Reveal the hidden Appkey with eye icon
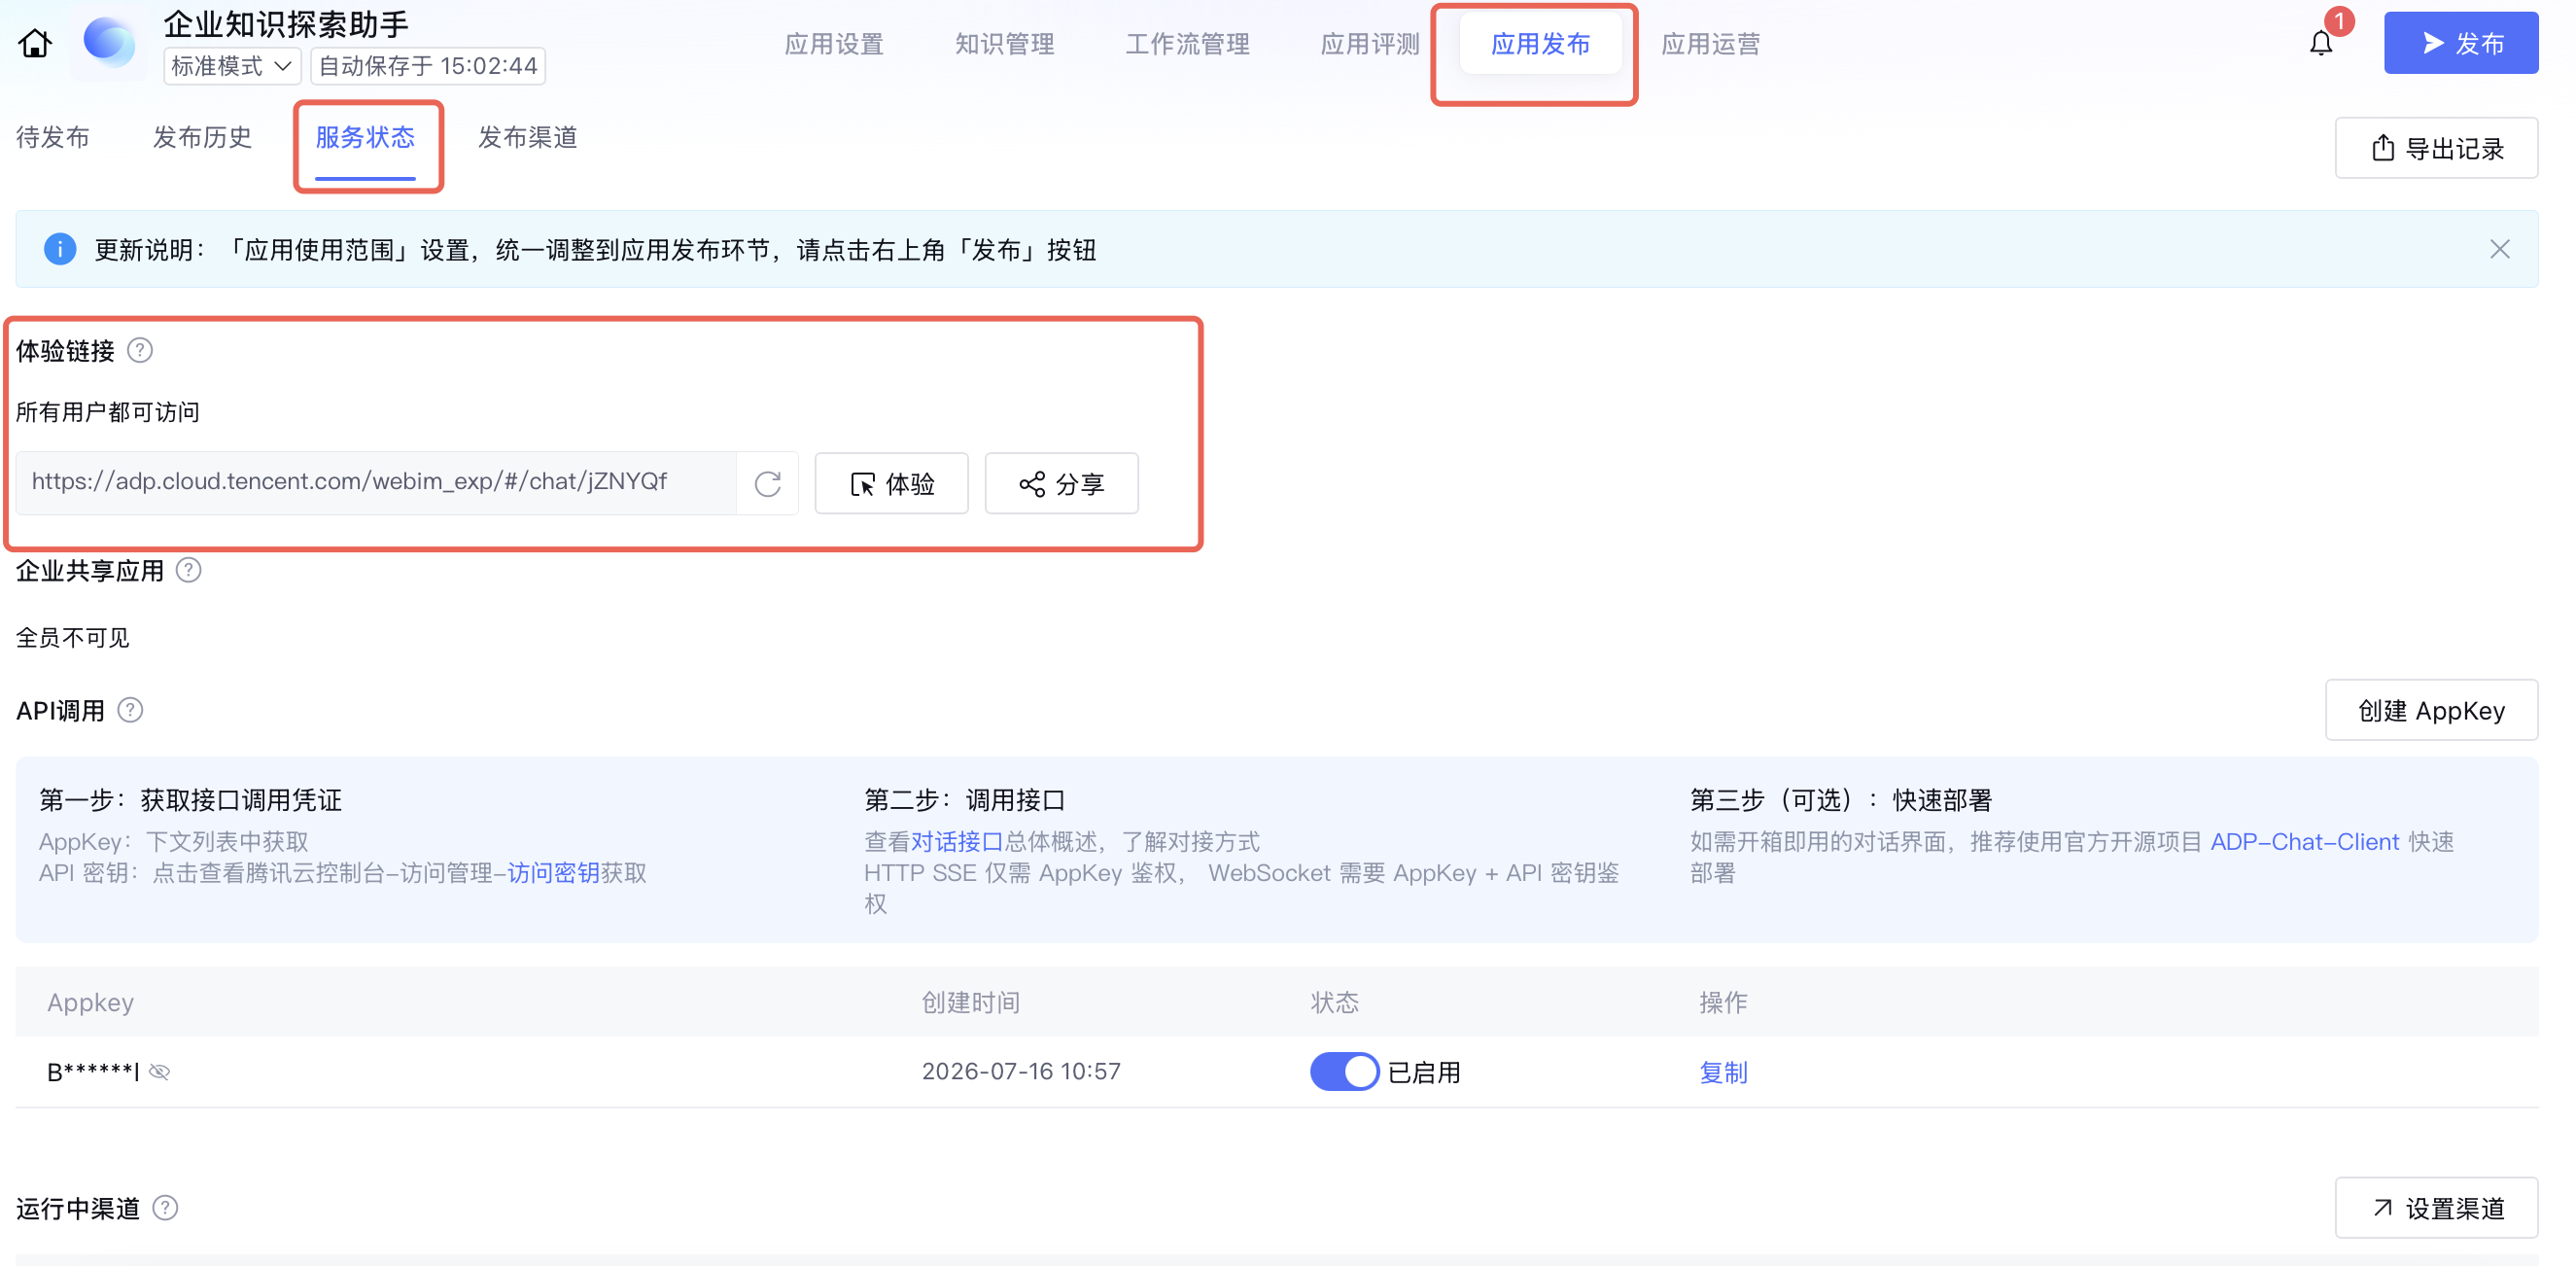Screen dimensions: 2576x1266 tap(159, 1072)
